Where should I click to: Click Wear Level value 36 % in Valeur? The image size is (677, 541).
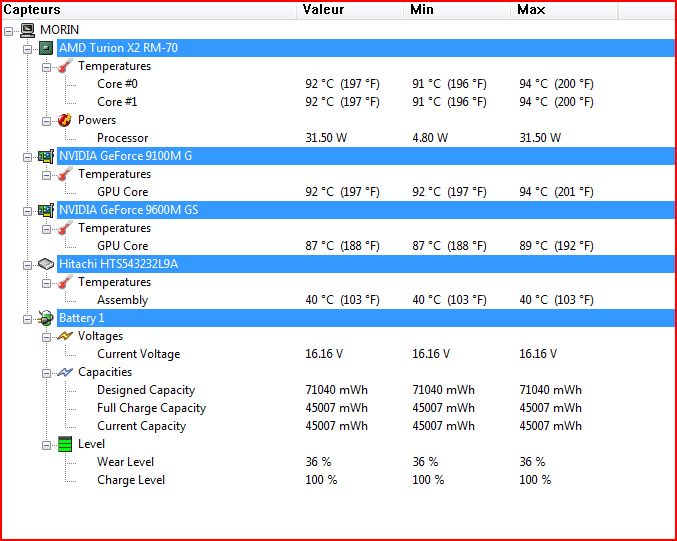(x=318, y=462)
